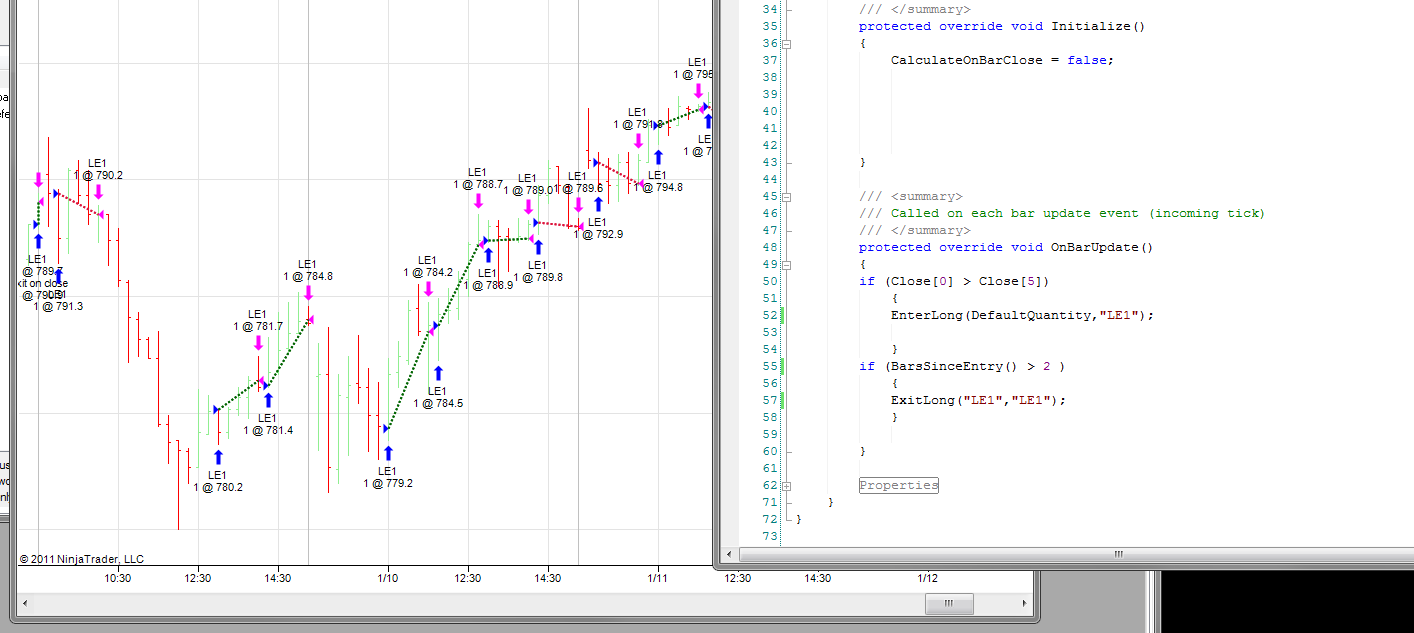Click the chart horizontal scrollbar thumb
The width and height of the screenshot is (1414, 633).
[x=949, y=604]
